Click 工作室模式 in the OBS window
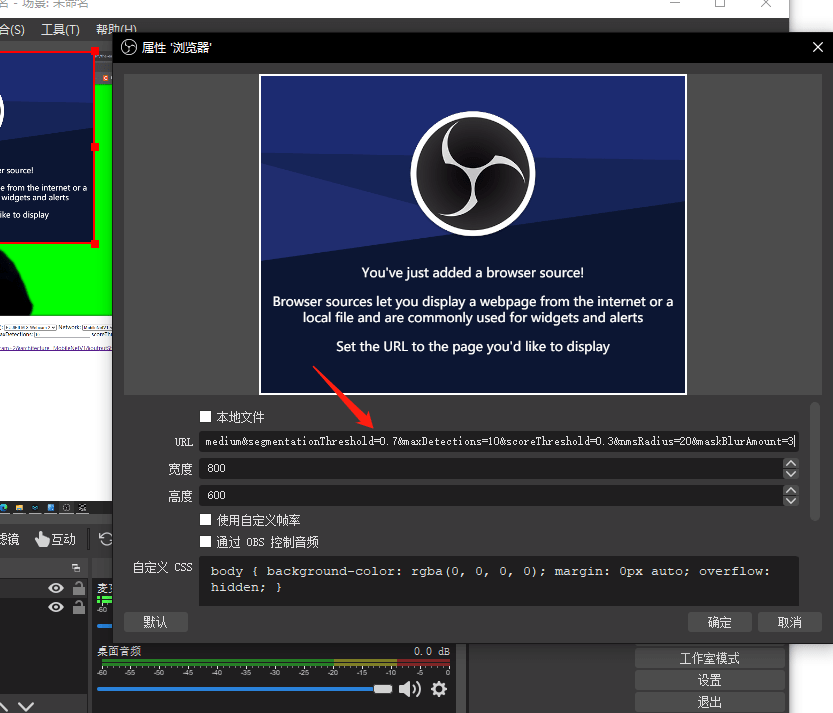This screenshot has width=833, height=713. (710, 658)
